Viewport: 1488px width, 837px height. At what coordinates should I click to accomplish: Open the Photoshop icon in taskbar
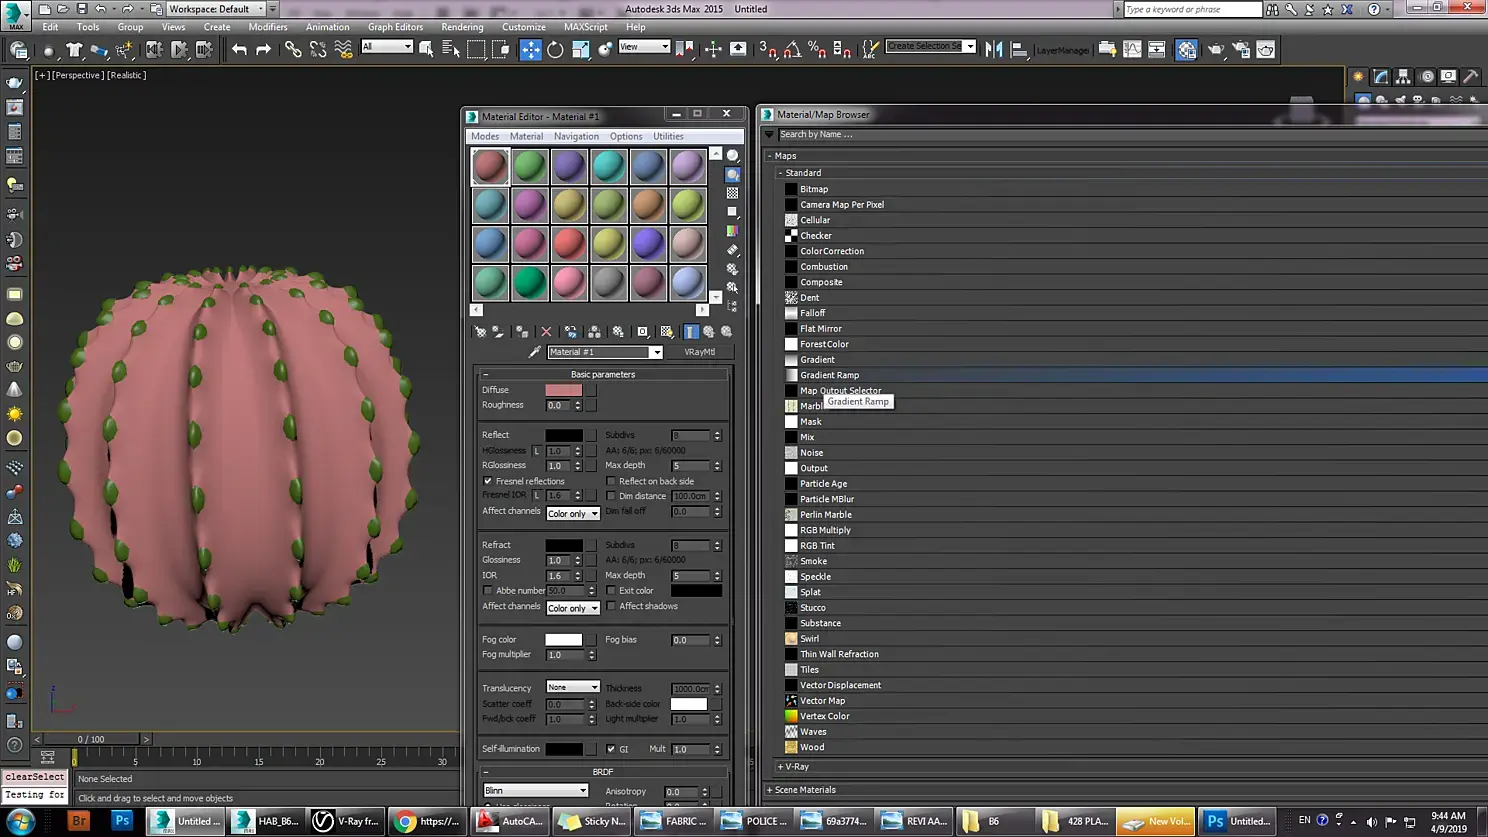122,821
